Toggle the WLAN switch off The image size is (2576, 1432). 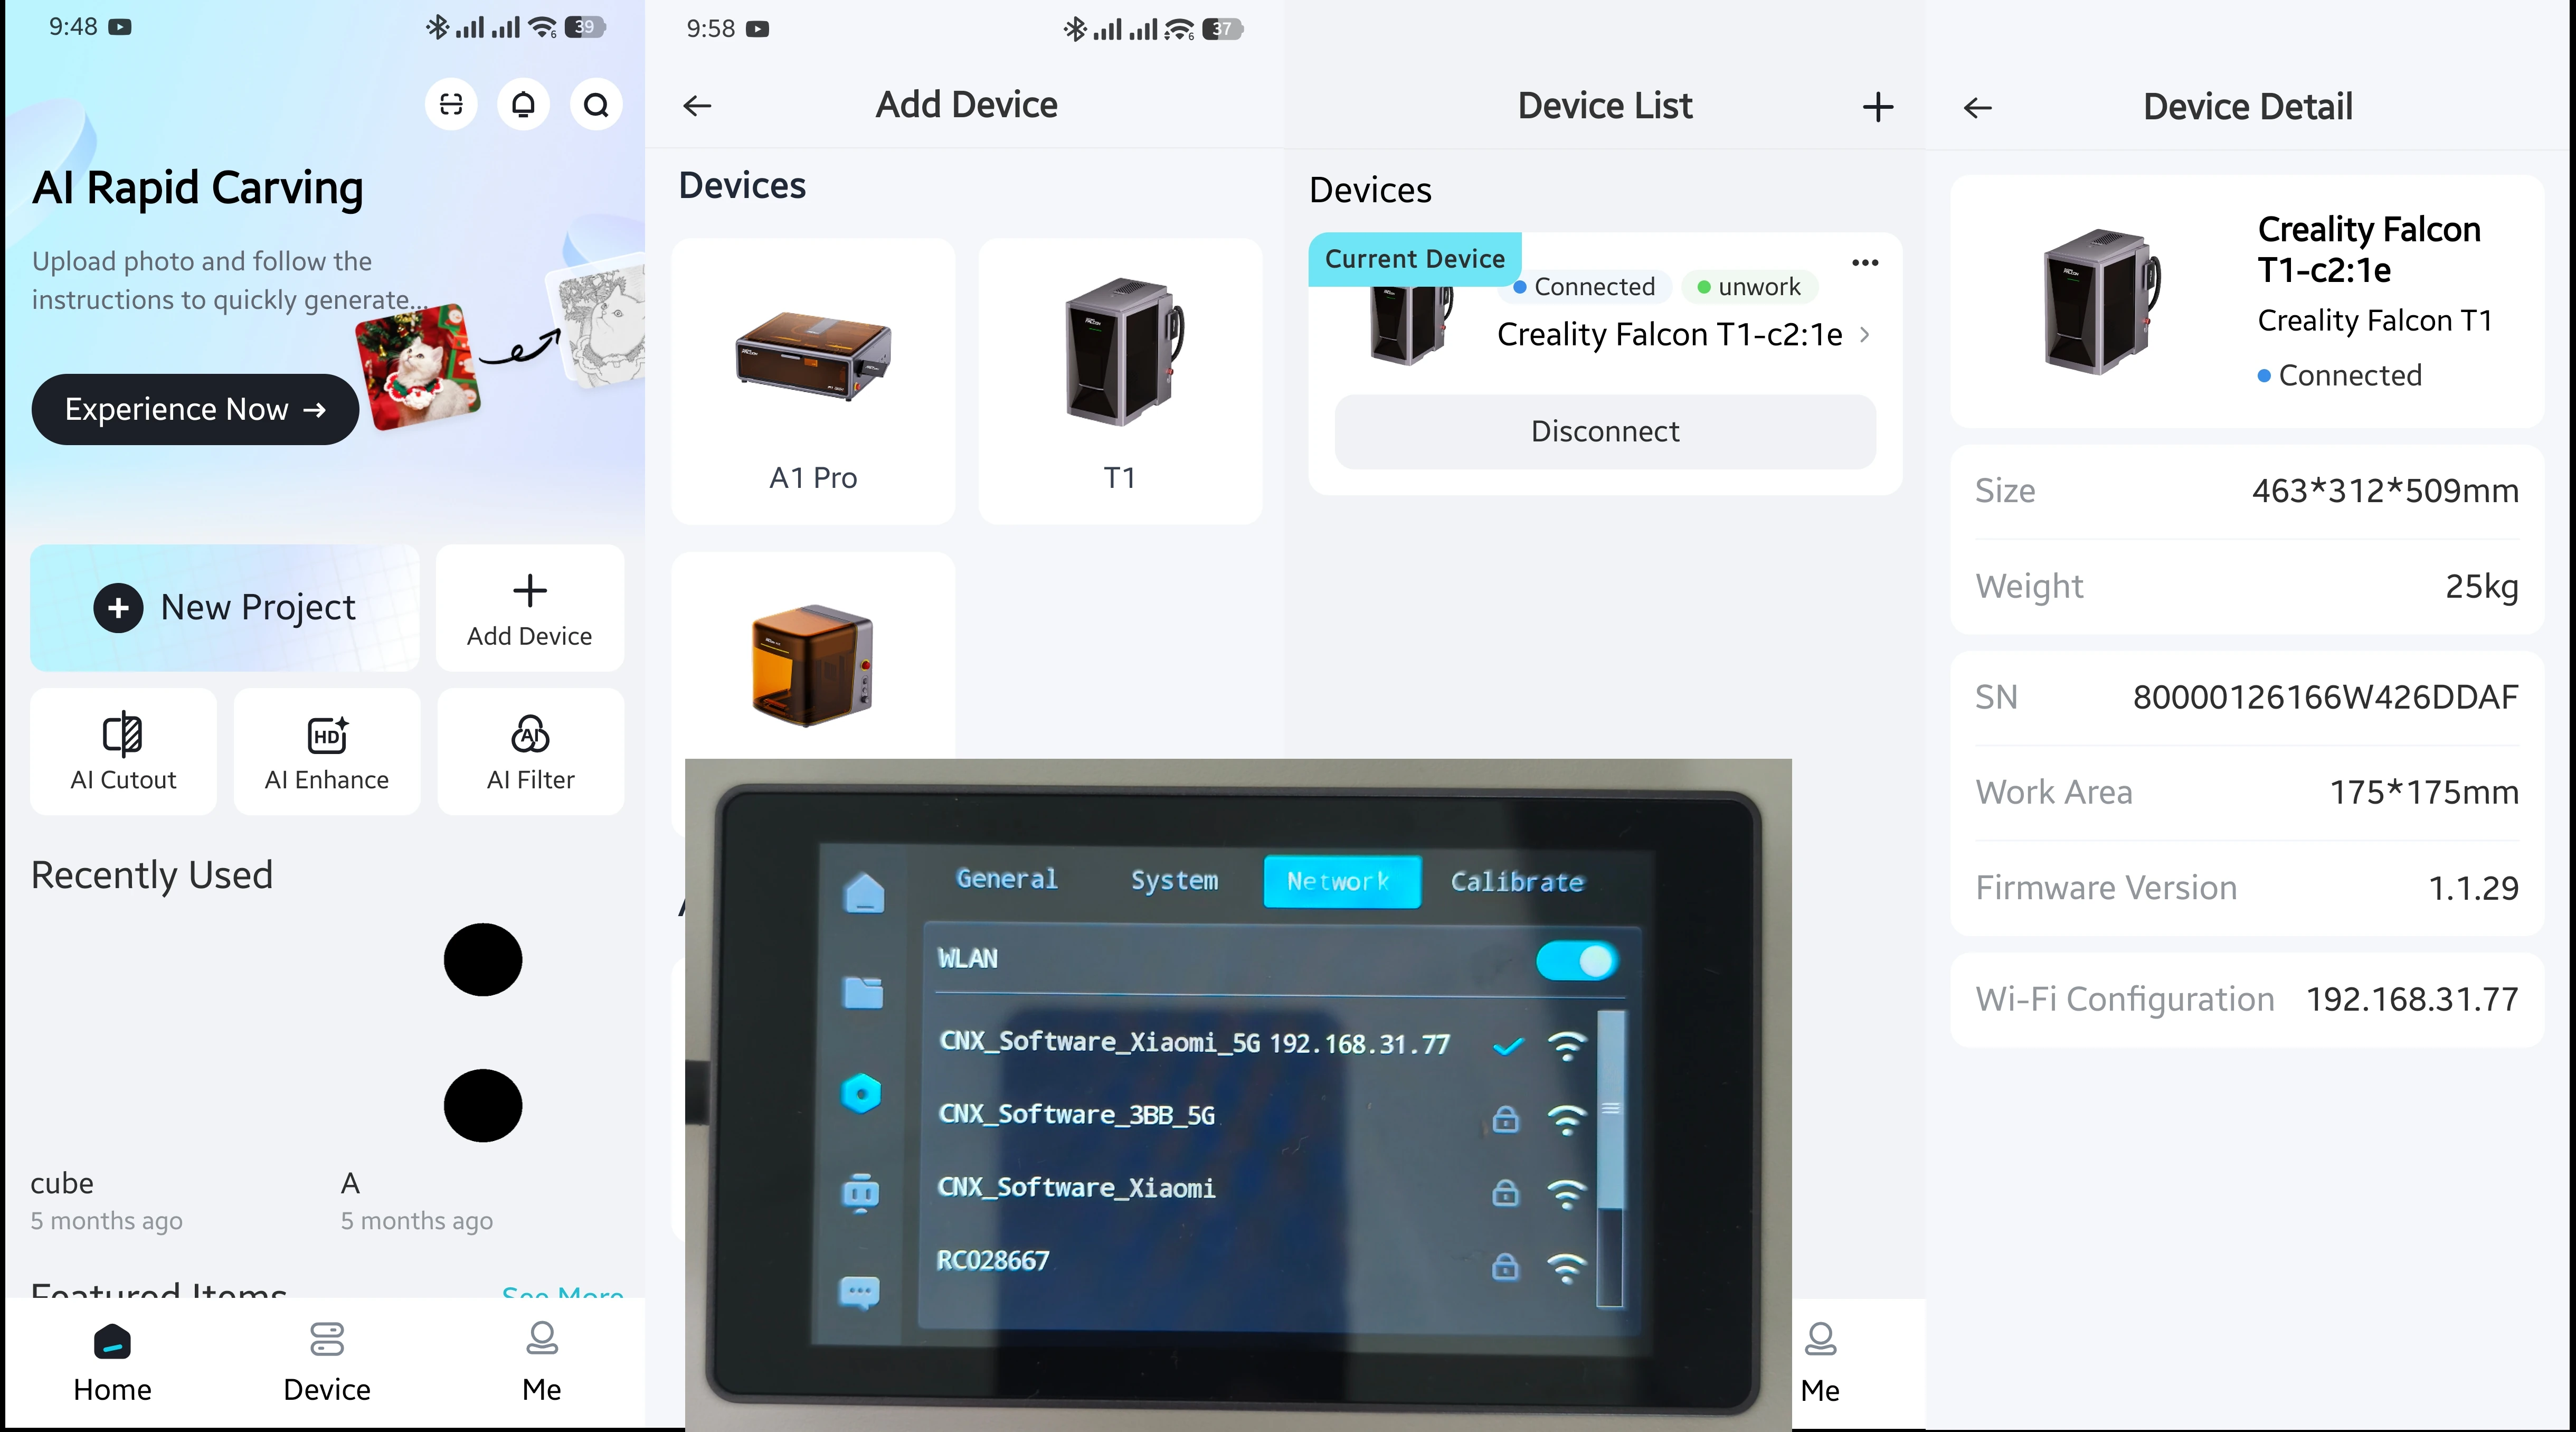click(1577, 961)
